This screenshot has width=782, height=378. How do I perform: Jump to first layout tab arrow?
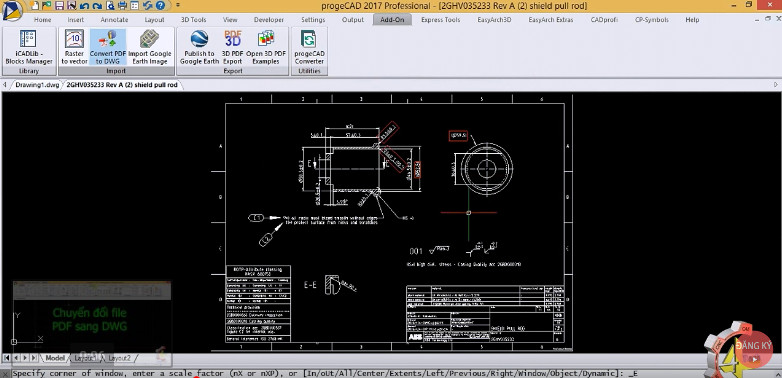click(x=6, y=358)
